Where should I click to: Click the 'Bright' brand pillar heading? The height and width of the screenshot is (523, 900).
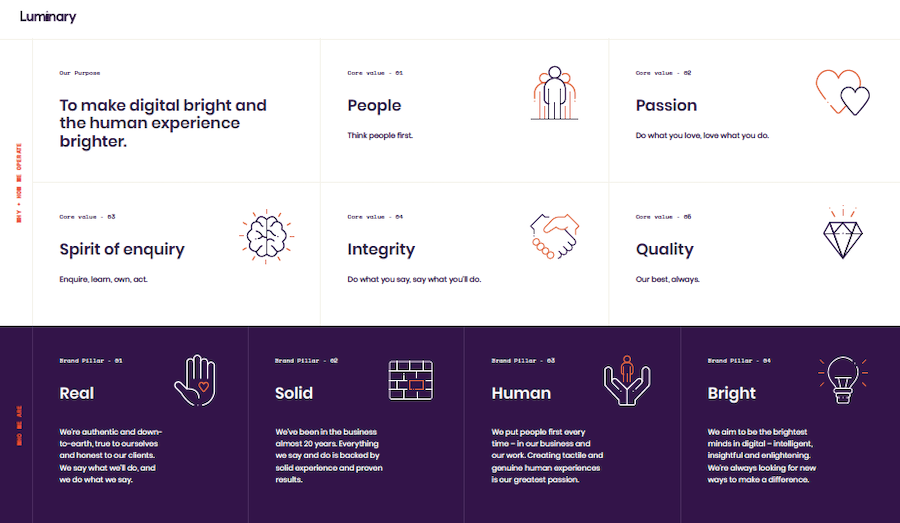click(731, 393)
